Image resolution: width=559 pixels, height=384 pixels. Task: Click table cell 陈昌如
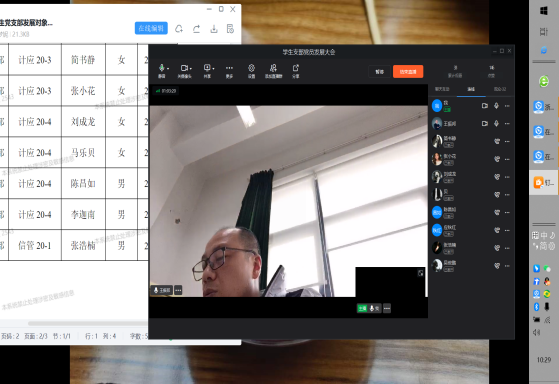pos(83,184)
